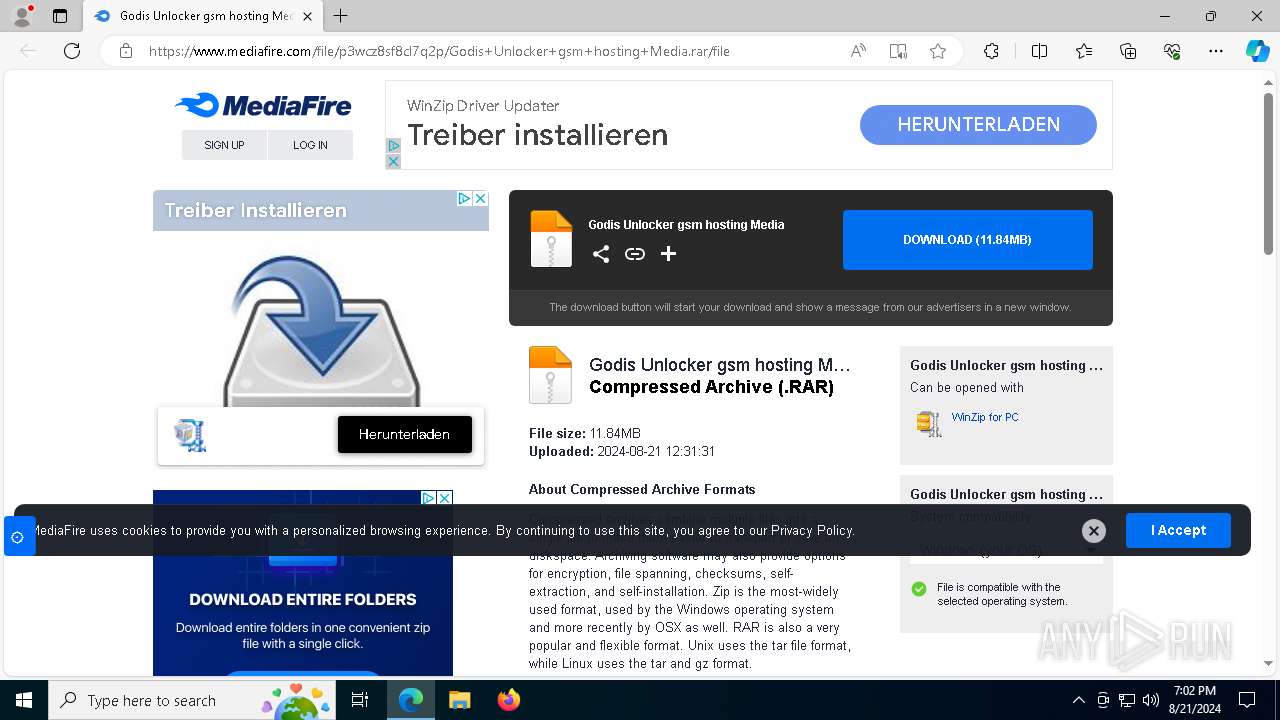Copy link with the chain icon
The image size is (1280, 720).
click(x=635, y=254)
